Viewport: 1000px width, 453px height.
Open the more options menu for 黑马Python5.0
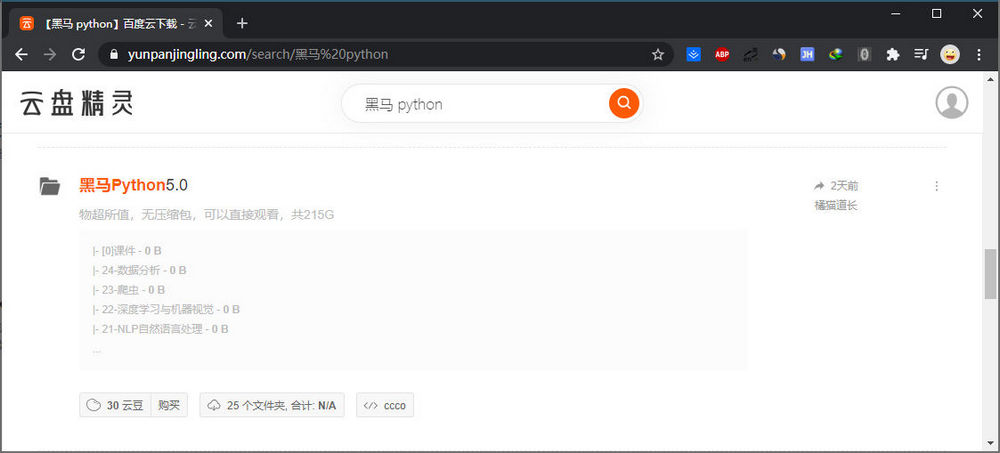click(936, 186)
